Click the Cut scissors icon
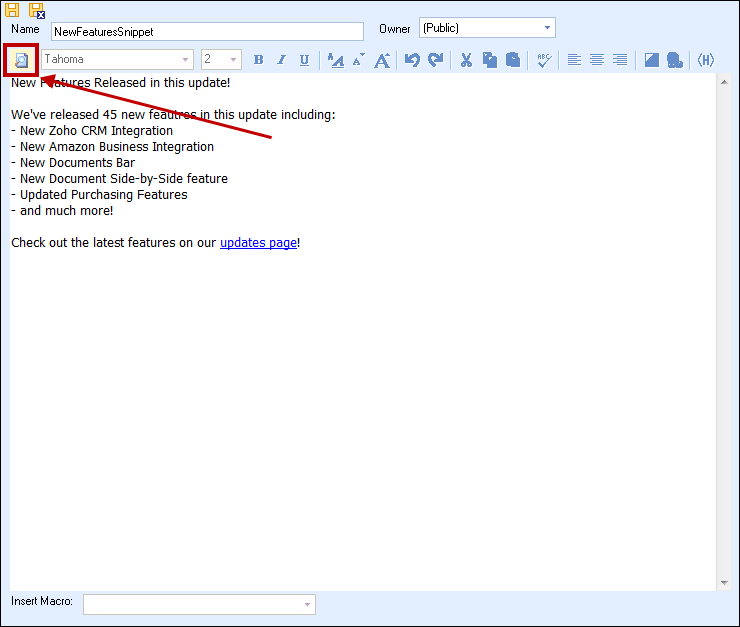740x627 pixels. coord(466,60)
